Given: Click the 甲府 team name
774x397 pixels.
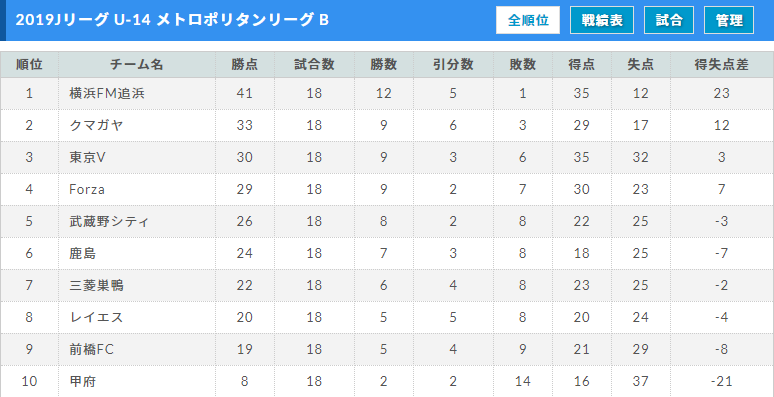Looking at the screenshot, I should pyautogui.click(x=83, y=382).
